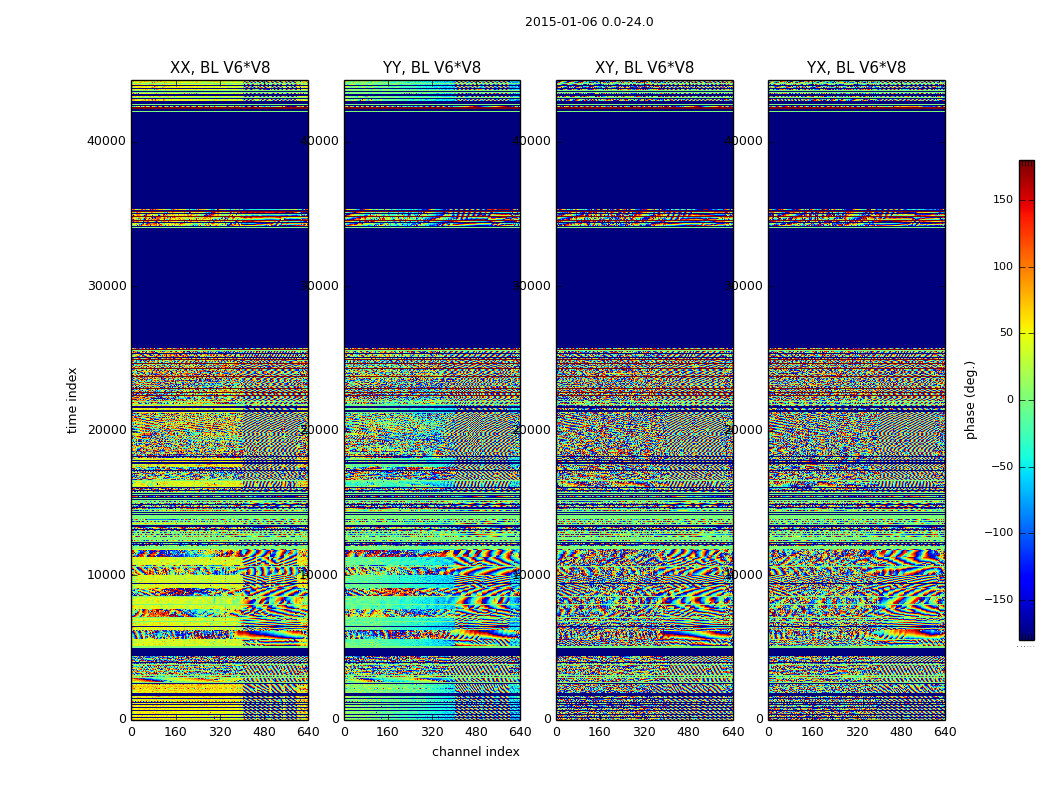Click the 'channel index' x-axis label
This screenshot has height=800, width=1050.
(x=475, y=752)
